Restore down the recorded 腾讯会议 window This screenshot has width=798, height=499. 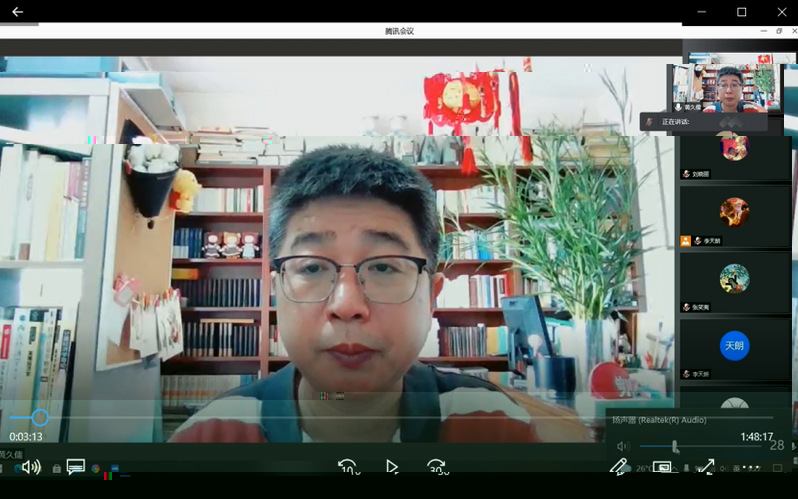779,31
